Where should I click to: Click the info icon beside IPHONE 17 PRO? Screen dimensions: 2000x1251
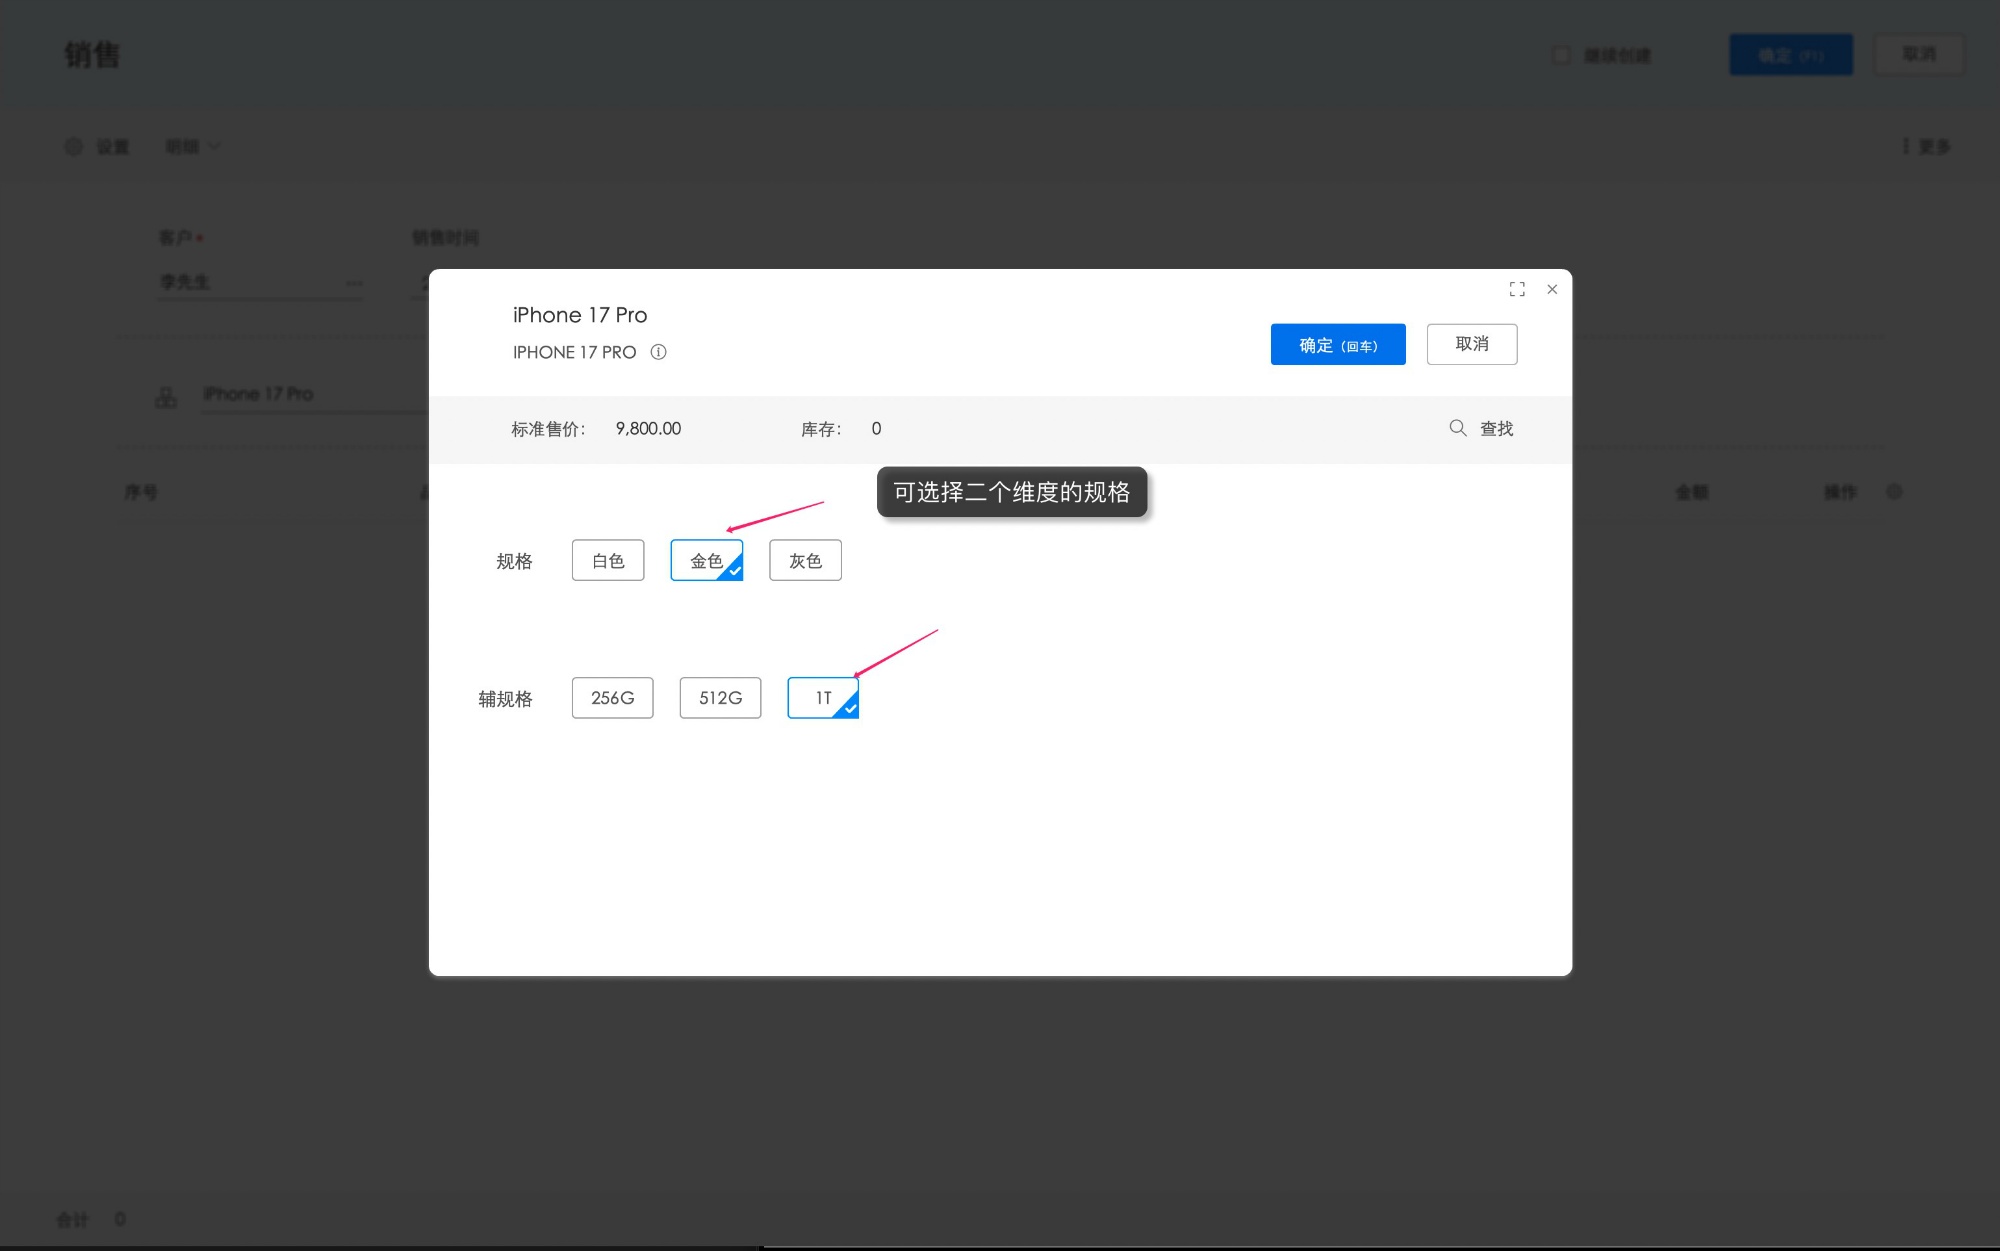(658, 352)
